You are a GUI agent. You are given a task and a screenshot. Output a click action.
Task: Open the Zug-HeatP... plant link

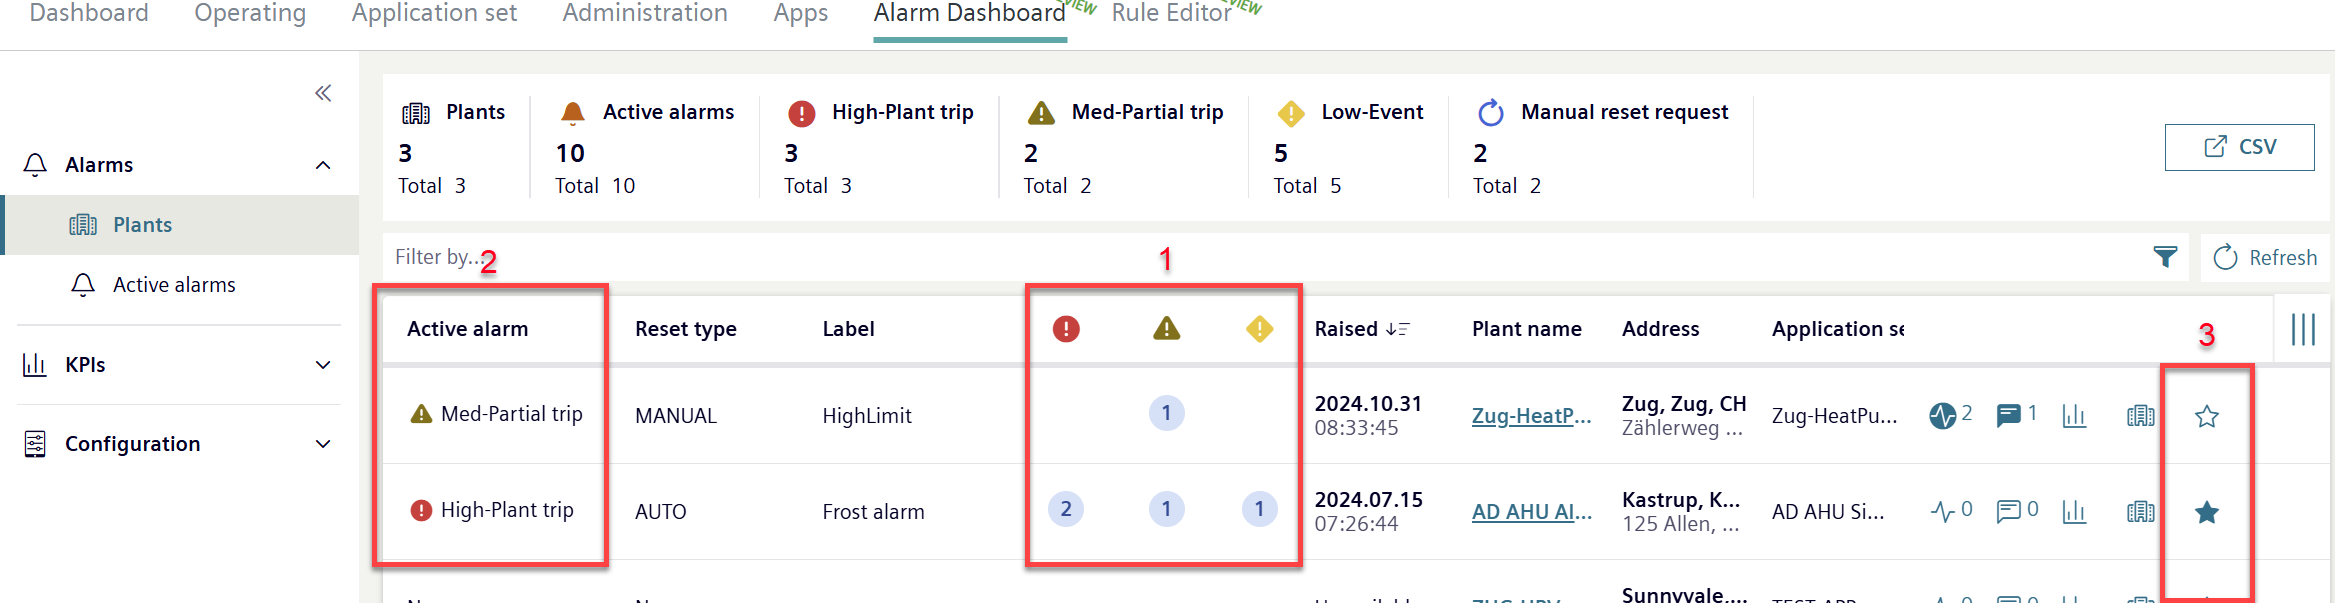pos(1531,416)
